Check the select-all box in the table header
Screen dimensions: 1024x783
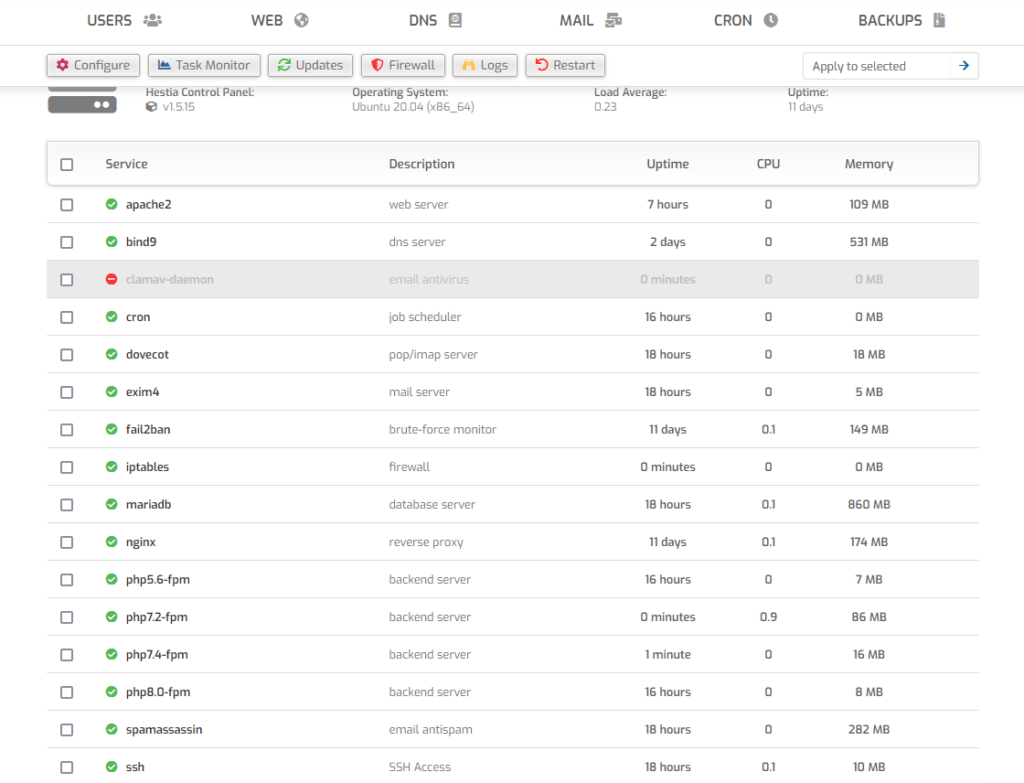click(67, 163)
